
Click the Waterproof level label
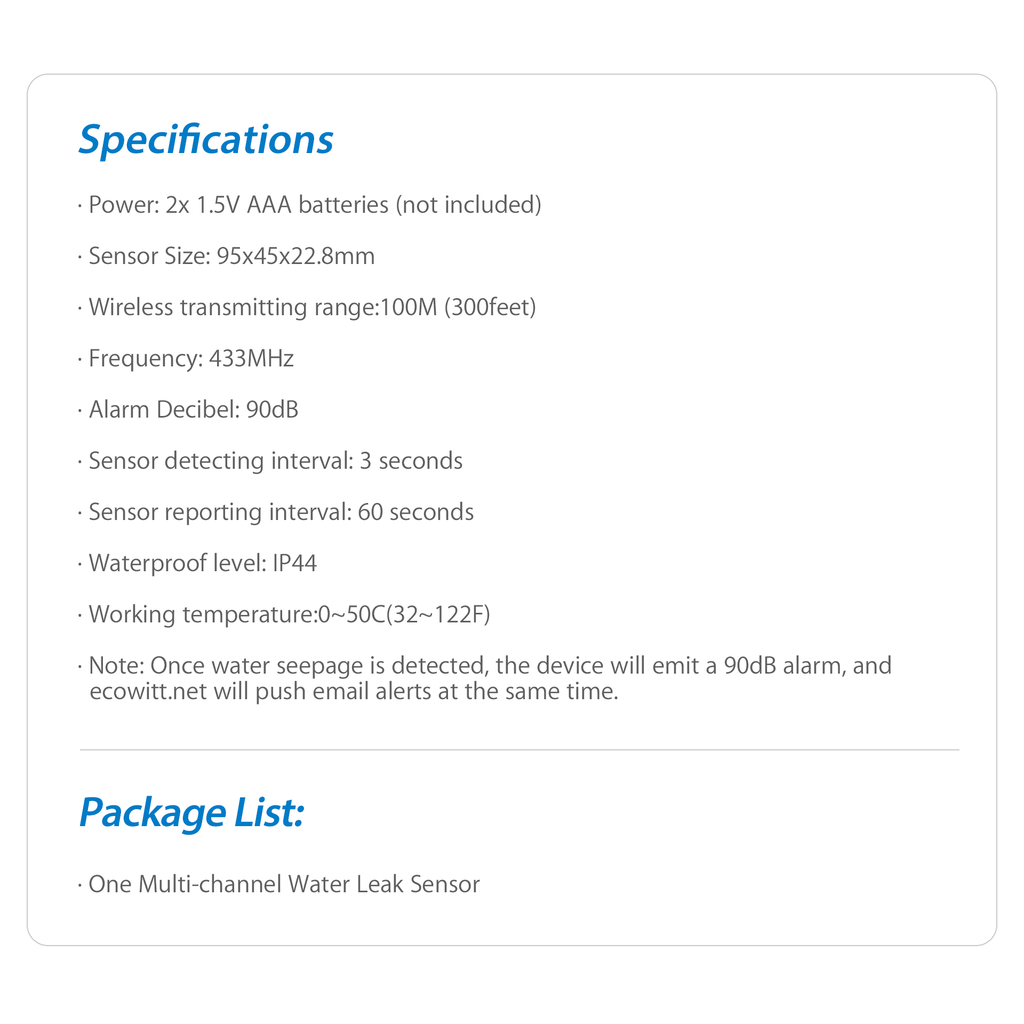[x=177, y=563]
